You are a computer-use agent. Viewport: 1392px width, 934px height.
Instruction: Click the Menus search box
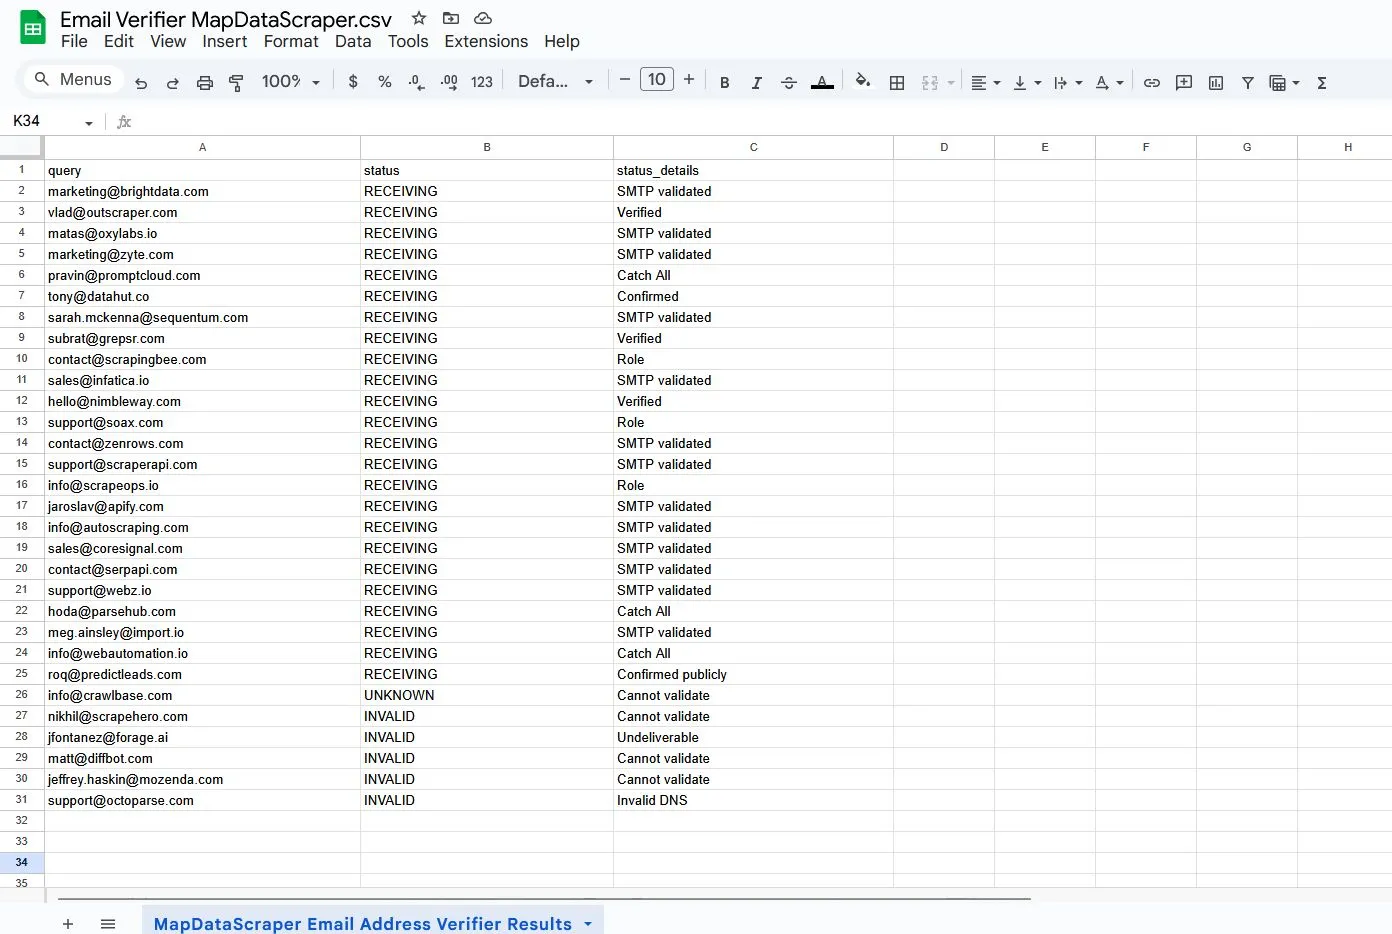tap(72, 79)
